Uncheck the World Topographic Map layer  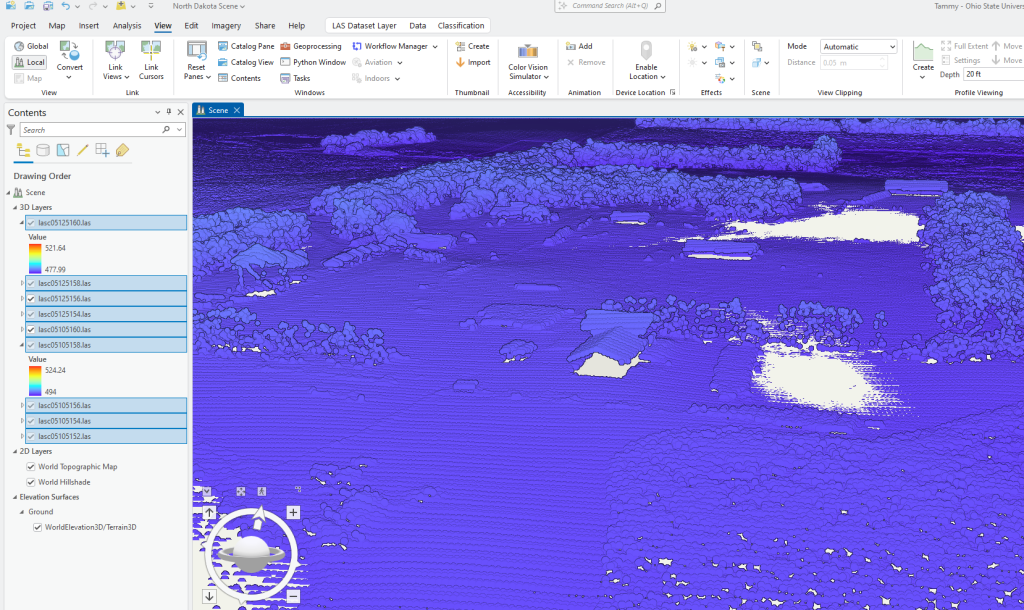coord(33,466)
